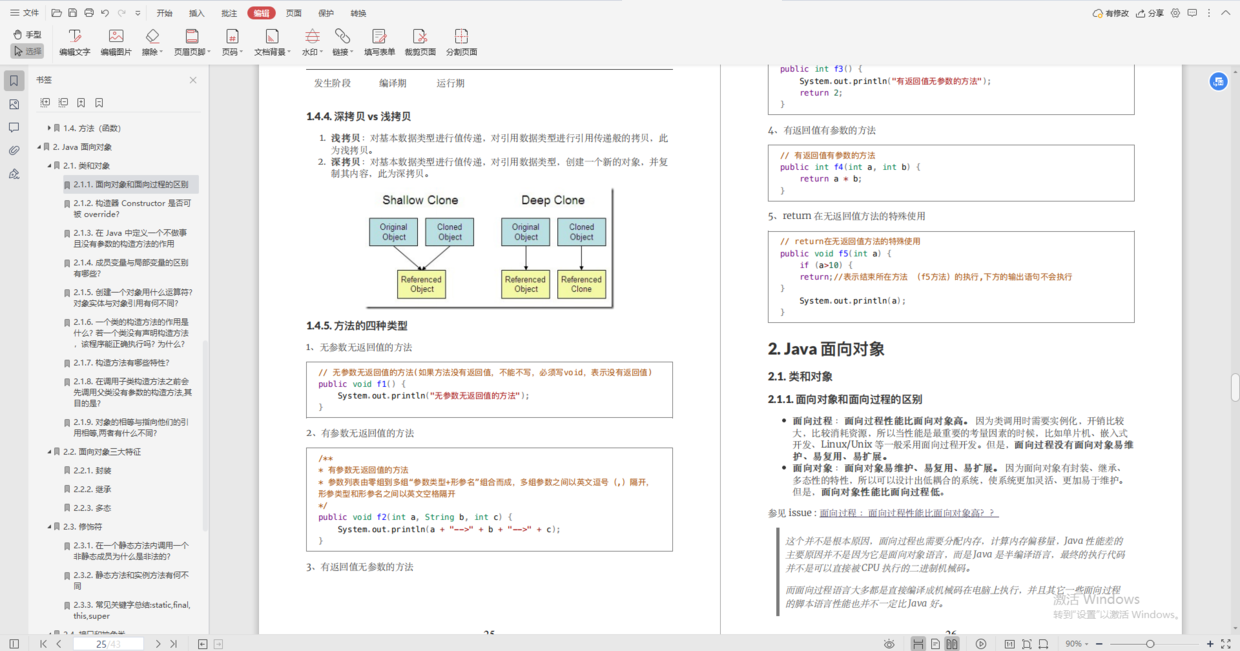Jump to the last page

pos(173,644)
